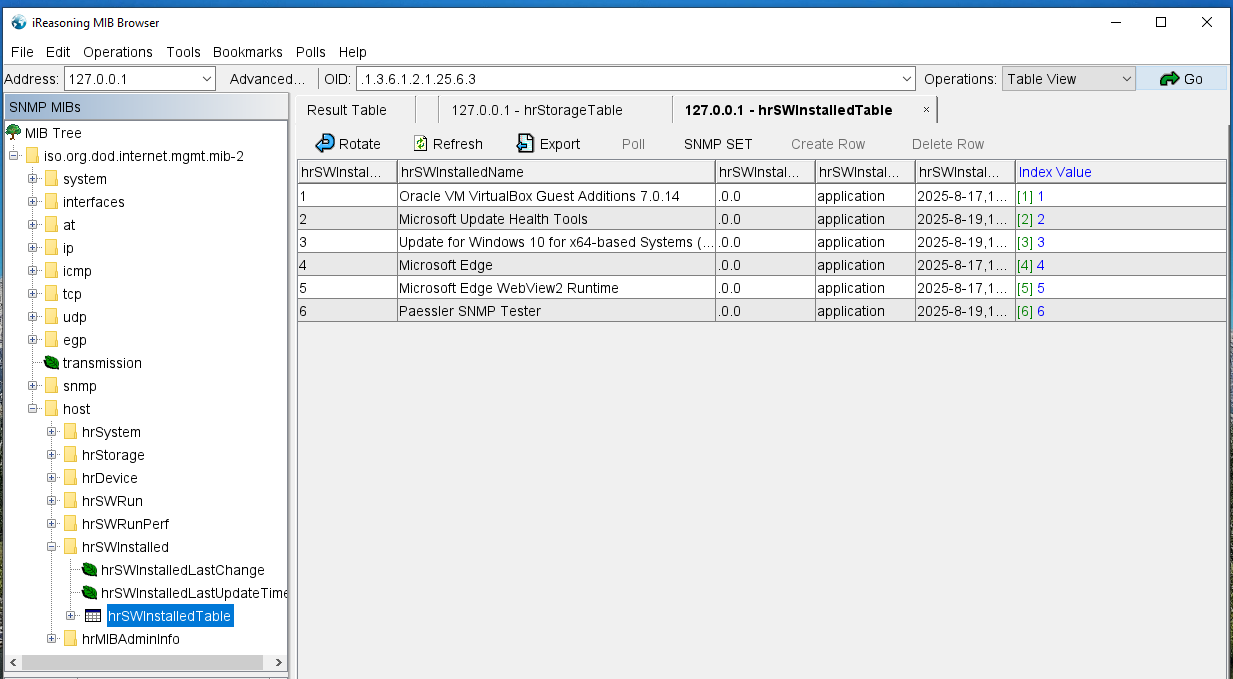This screenshot has height=679, width=1233.
Task: Select the hrSWRun tree item
Action: [112, 501]
